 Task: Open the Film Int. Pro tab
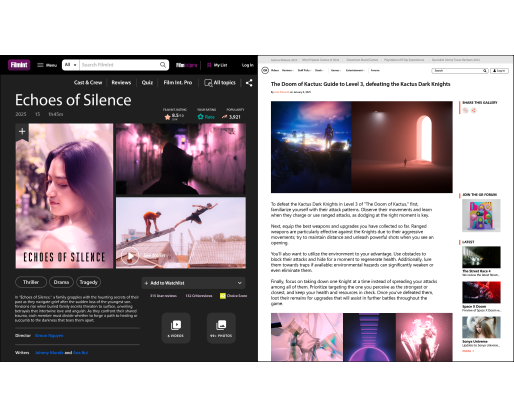pos(178,83)
